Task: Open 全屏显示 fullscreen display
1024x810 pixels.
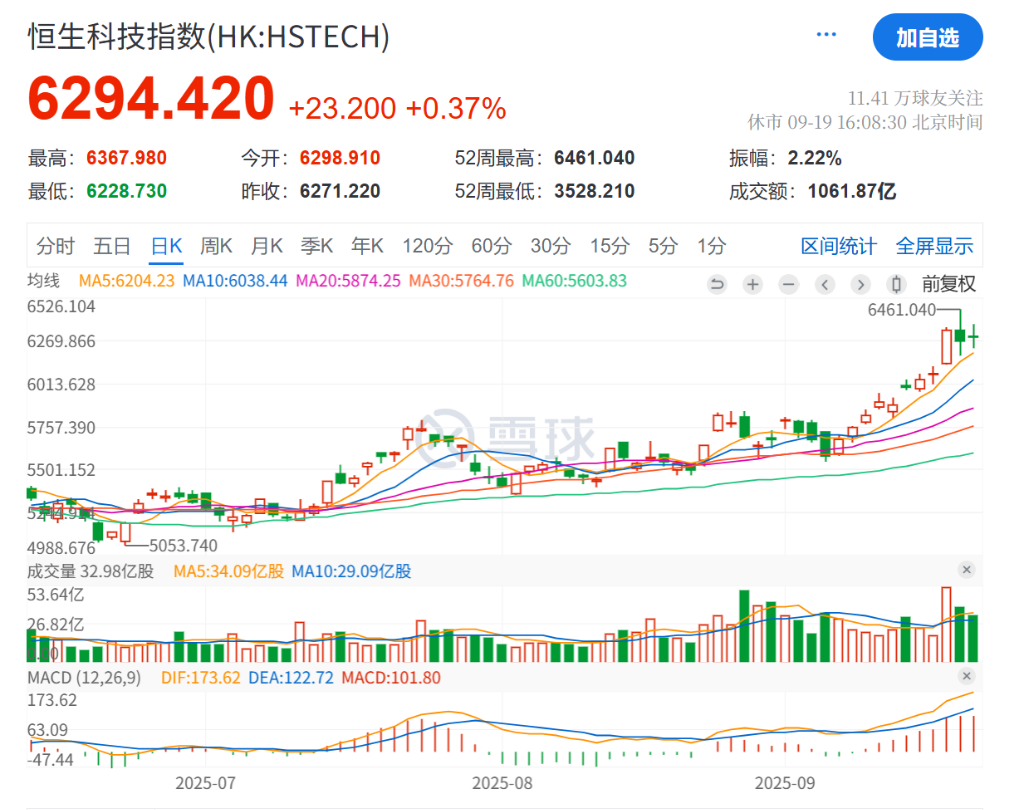Action: coord(934,245)
